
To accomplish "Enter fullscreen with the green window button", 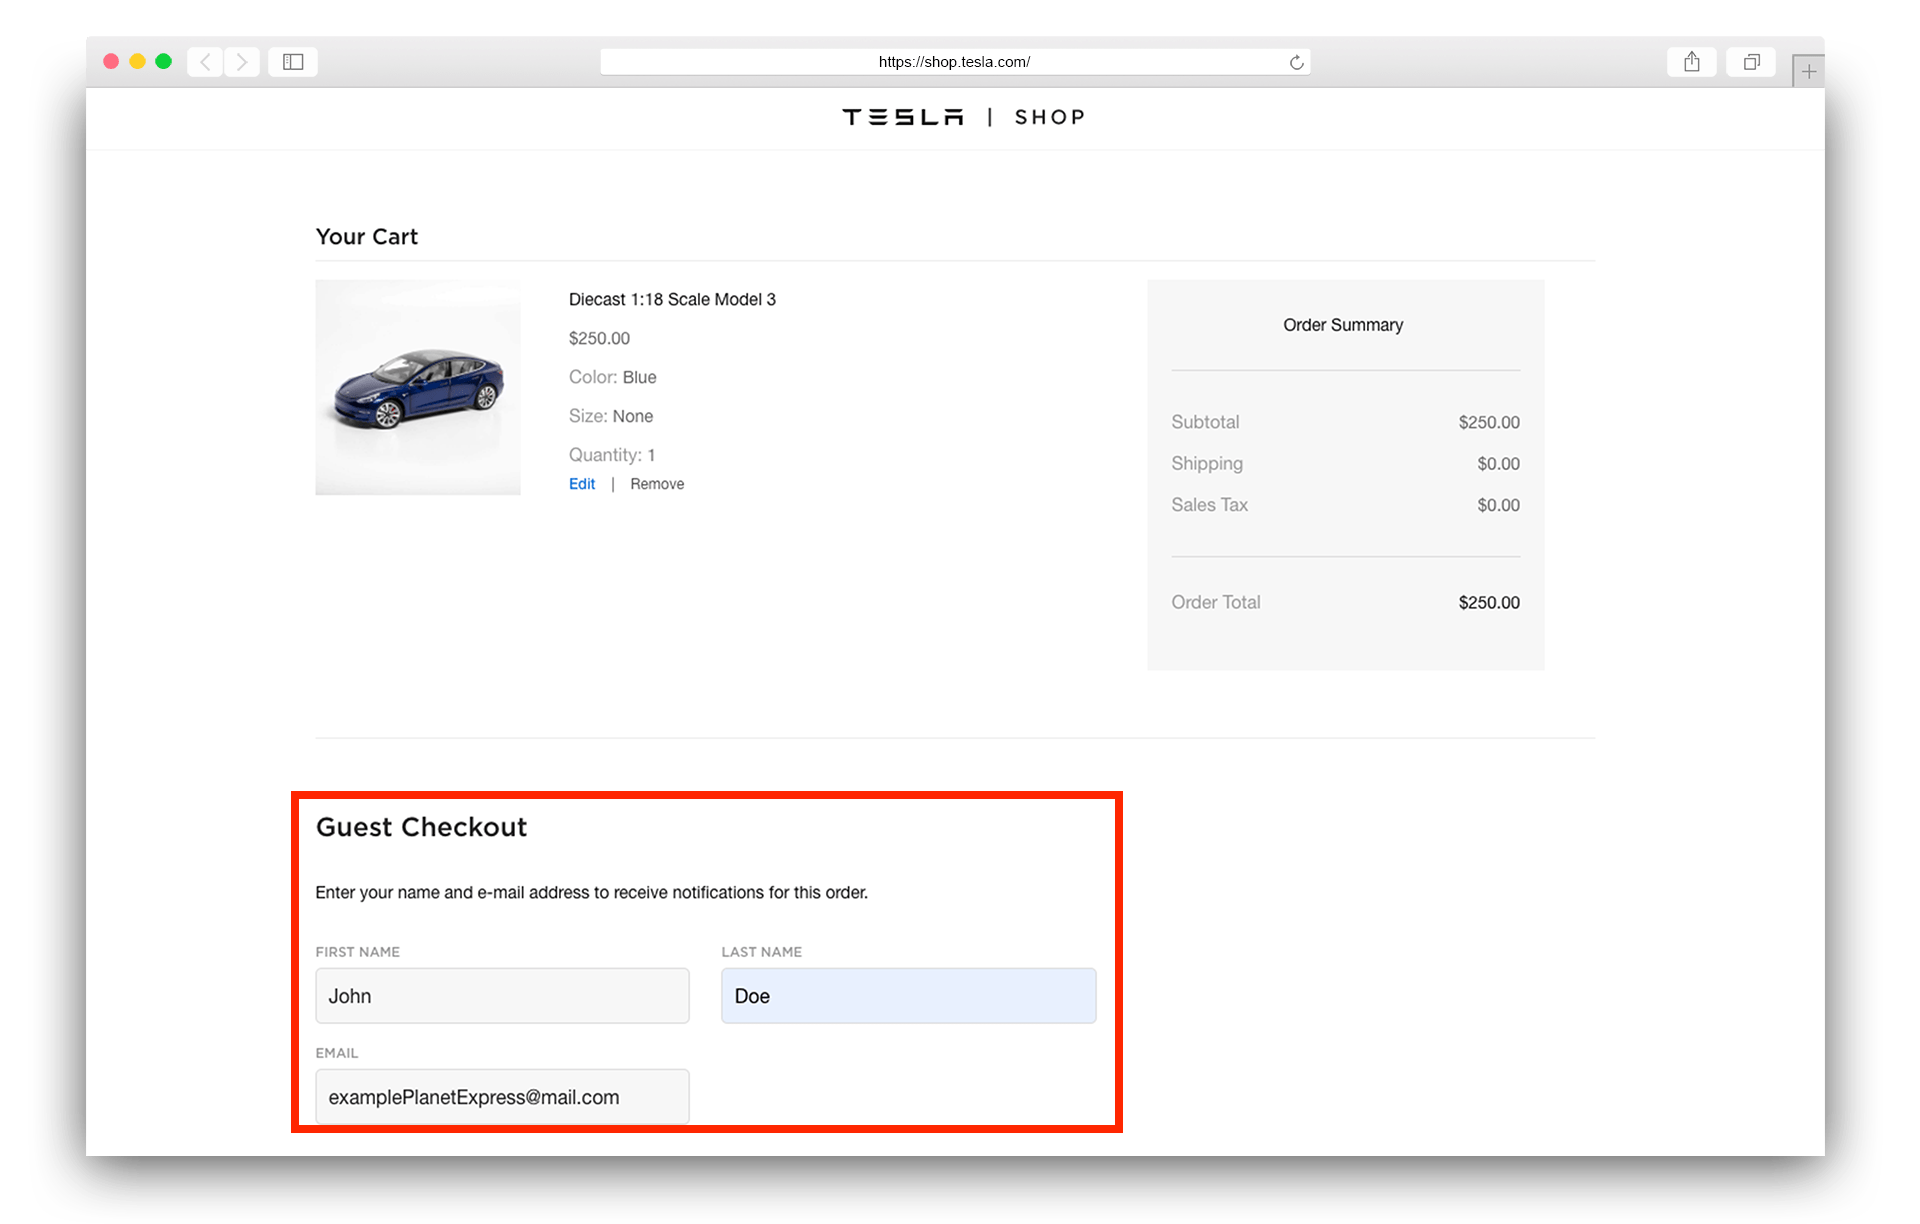I will pos(163,61).
